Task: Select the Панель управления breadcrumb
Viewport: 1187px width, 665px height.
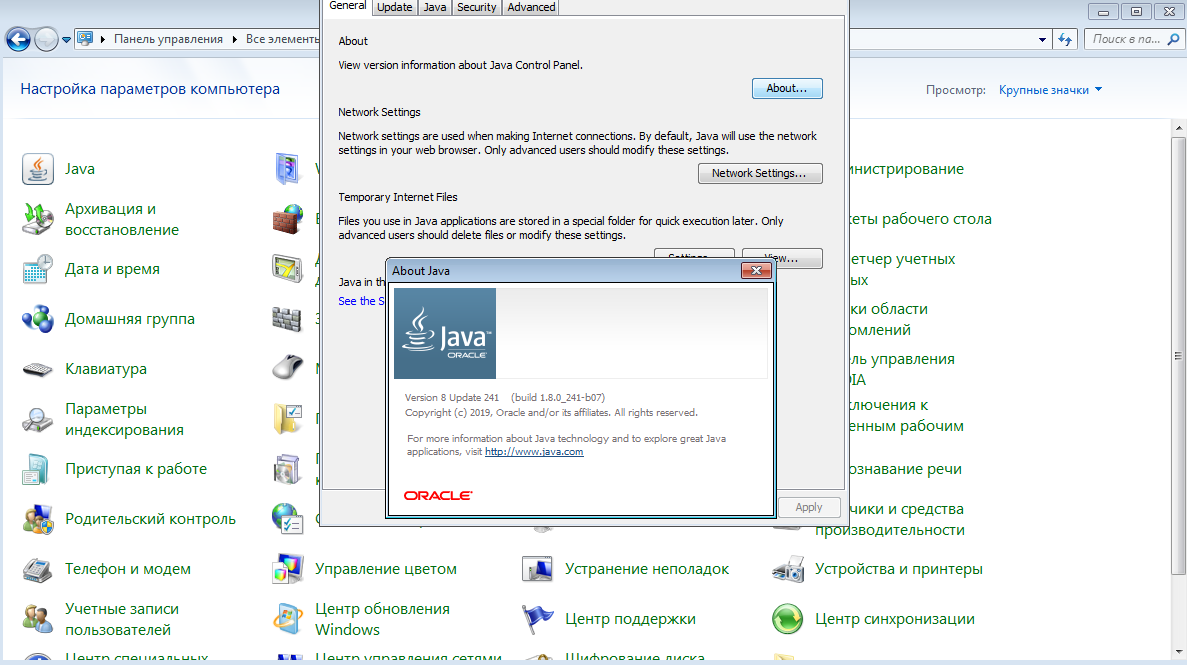Action: (x=168, y=39)
